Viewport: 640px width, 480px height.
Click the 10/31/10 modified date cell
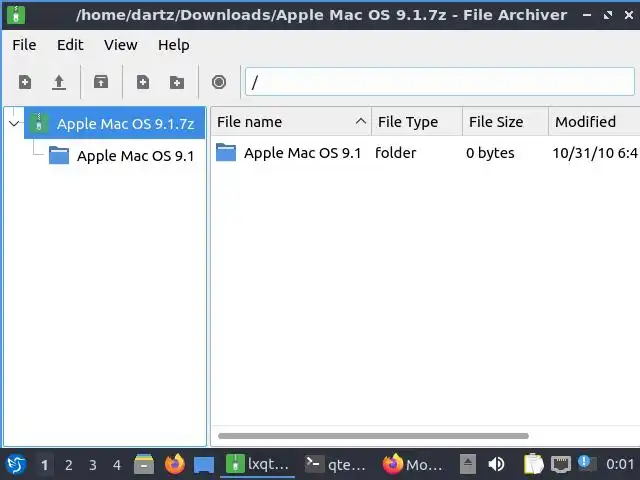tap(595, 153)
